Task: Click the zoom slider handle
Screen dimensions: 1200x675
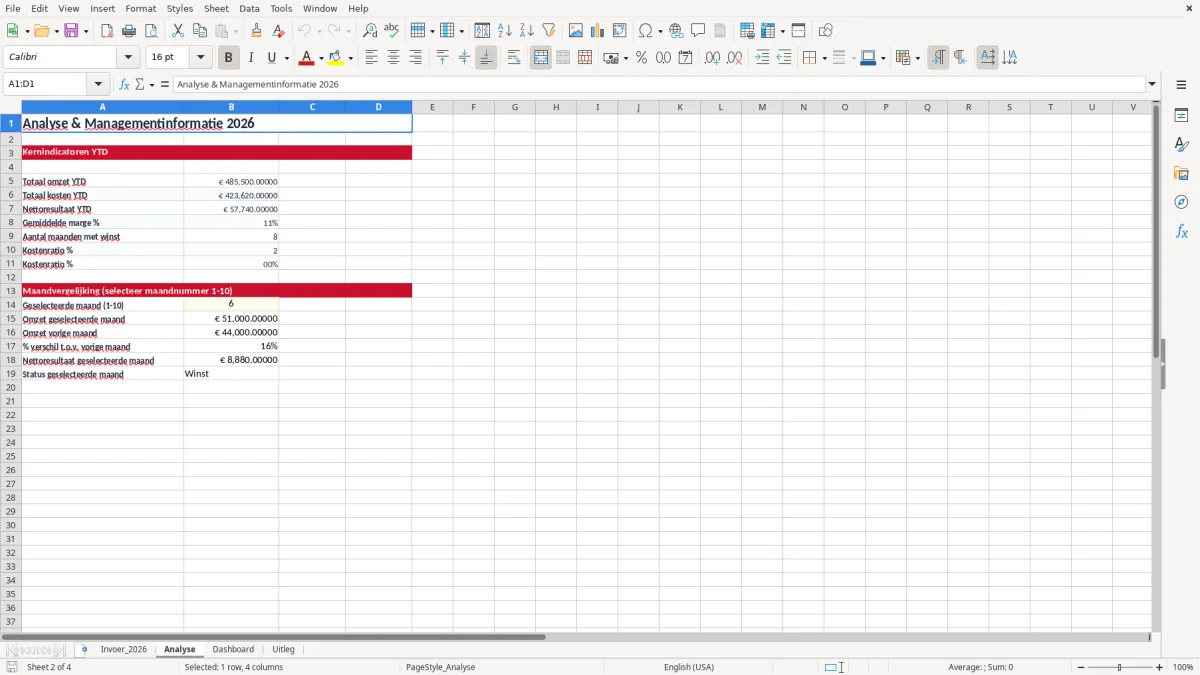Action: click(1119, 667)
